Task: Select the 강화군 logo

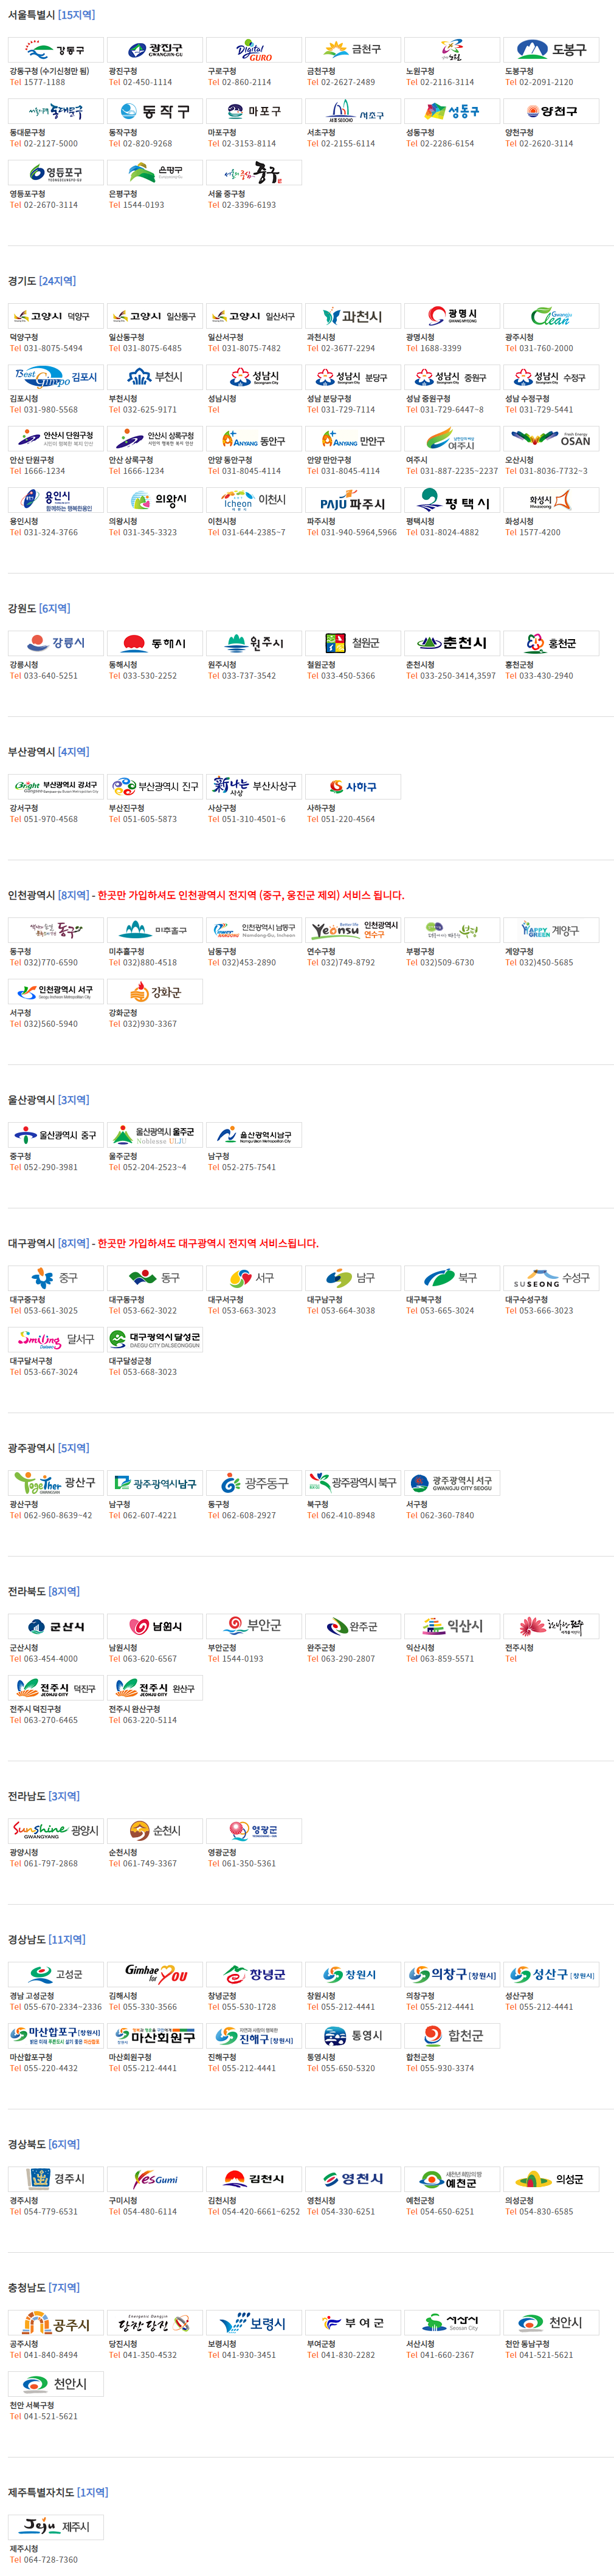Action: (x=155, y=992)
